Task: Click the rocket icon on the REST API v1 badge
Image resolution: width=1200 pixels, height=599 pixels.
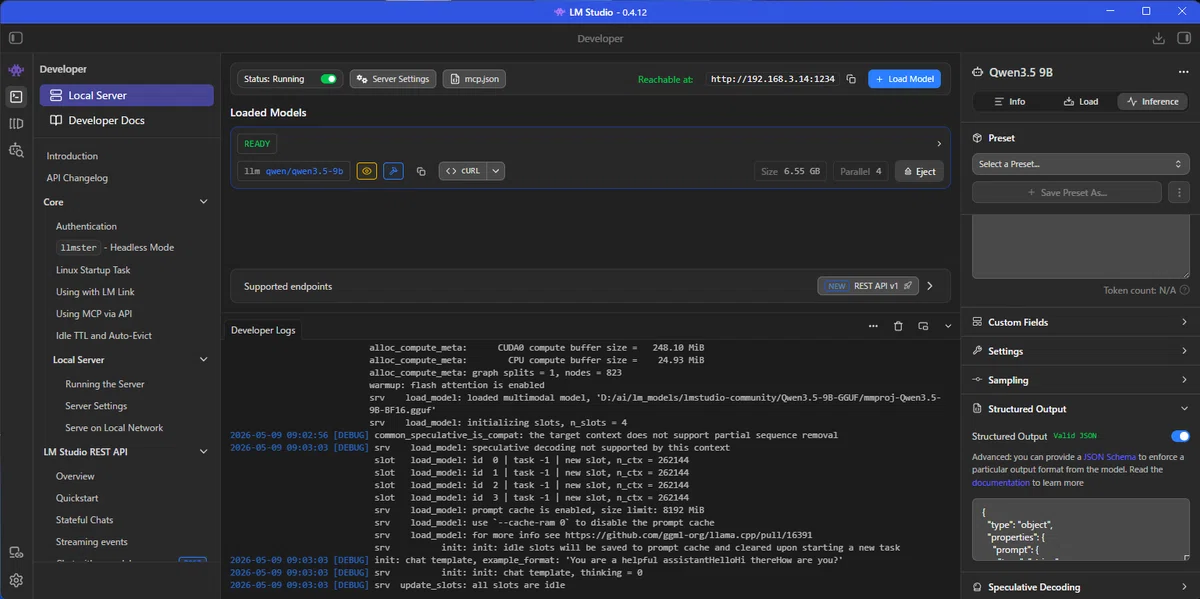Action: click(908, 286)
